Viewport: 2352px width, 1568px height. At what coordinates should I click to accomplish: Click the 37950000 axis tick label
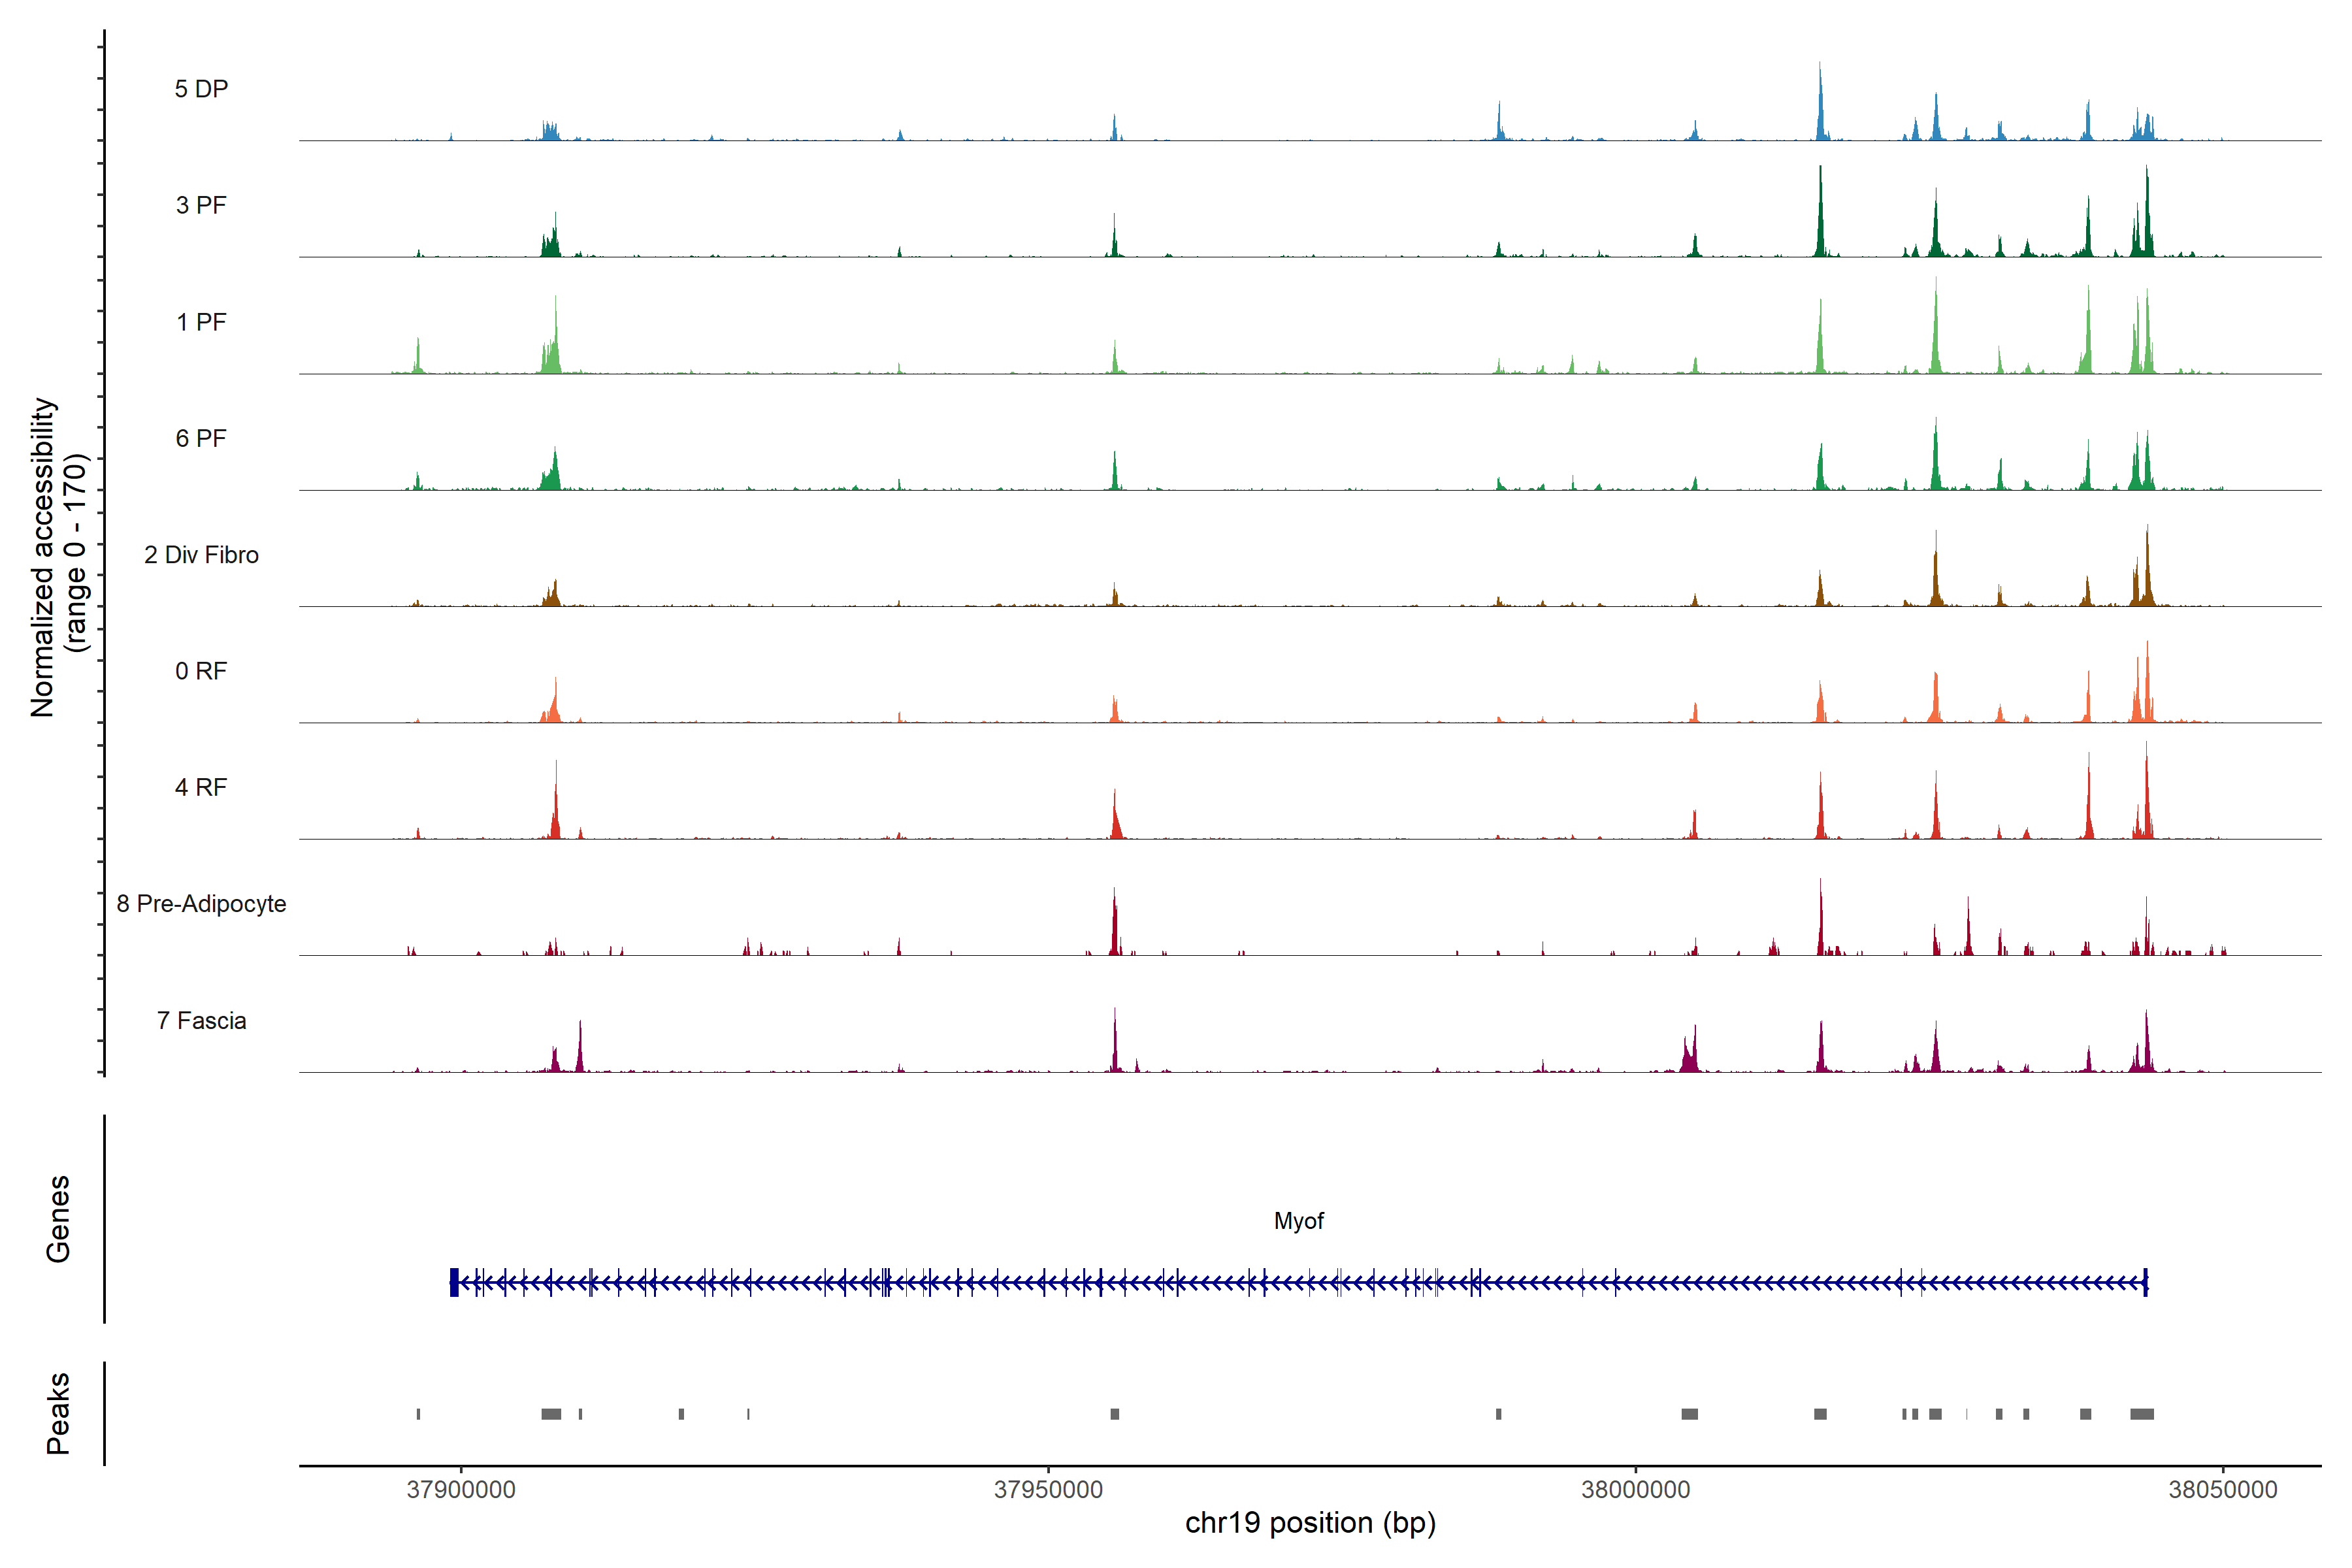pyautogui.click(x=1048, y=1489)
